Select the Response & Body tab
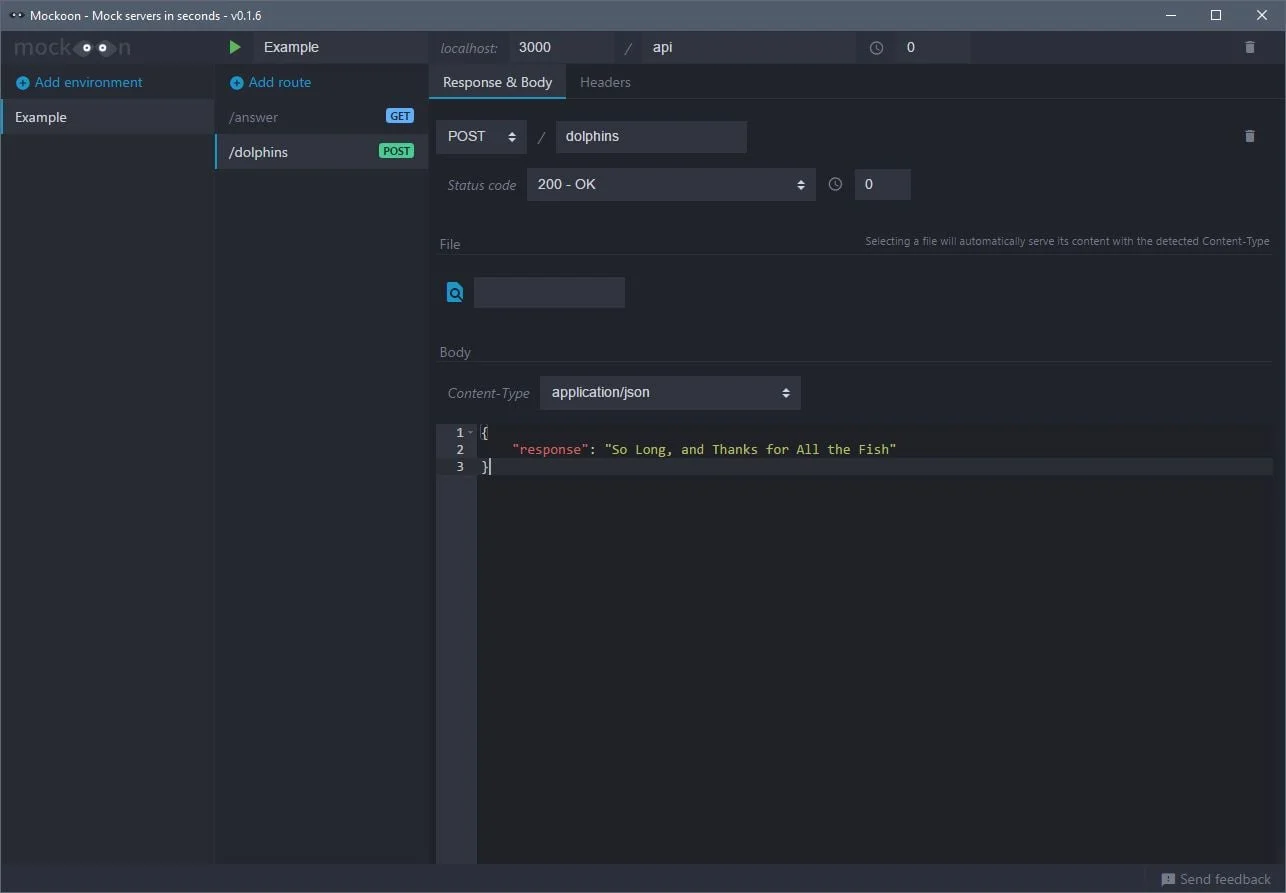The height and width of the screenshot is (893, 1286). (x=497, y=82)
